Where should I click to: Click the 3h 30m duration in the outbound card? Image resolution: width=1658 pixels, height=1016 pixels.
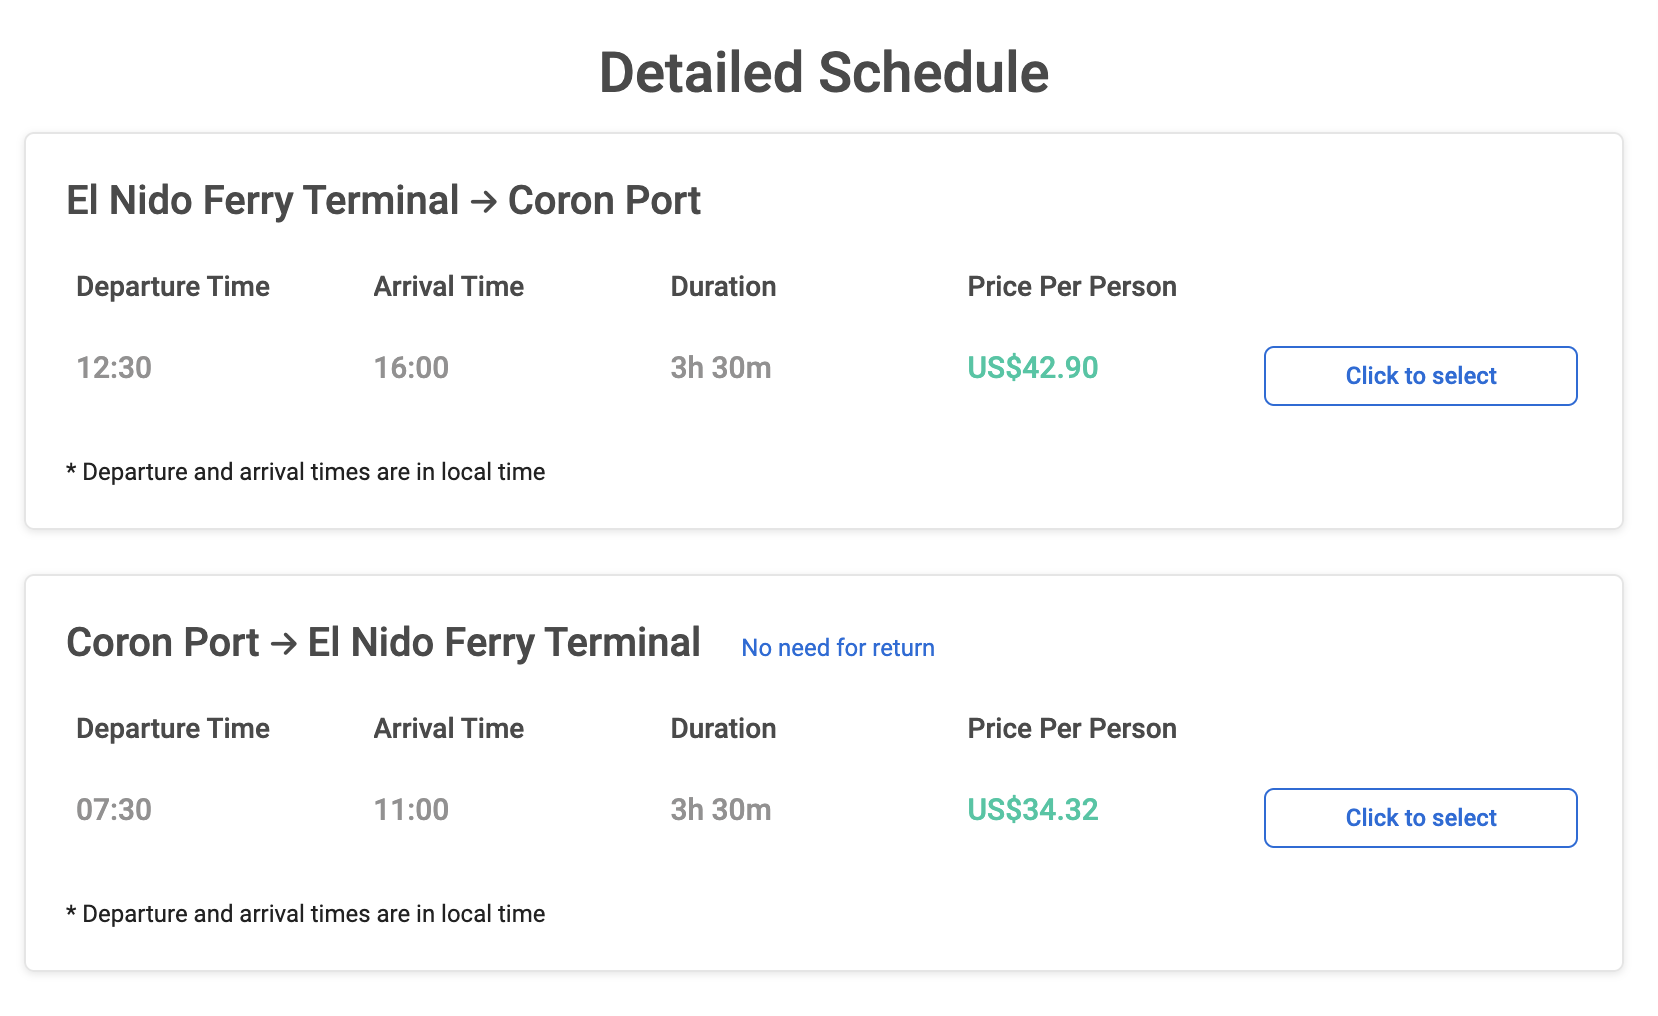coord(721,368)
